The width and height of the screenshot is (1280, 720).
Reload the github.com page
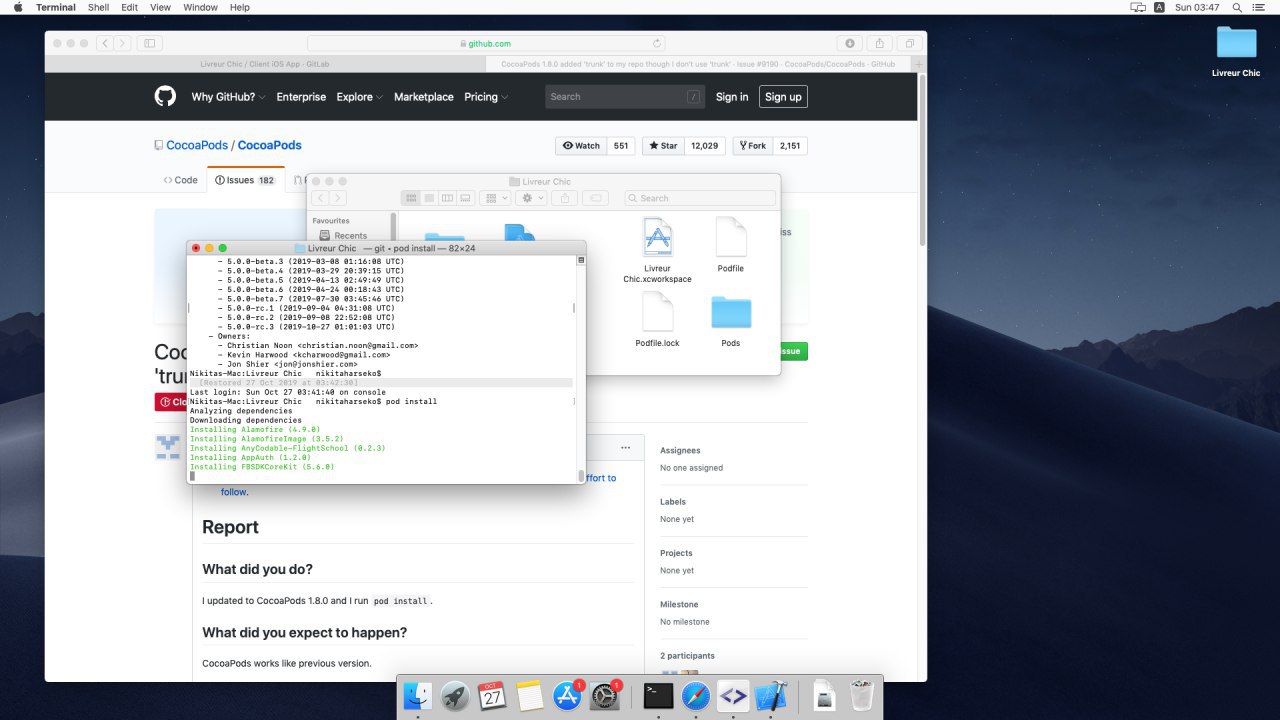tap(657, 43)
